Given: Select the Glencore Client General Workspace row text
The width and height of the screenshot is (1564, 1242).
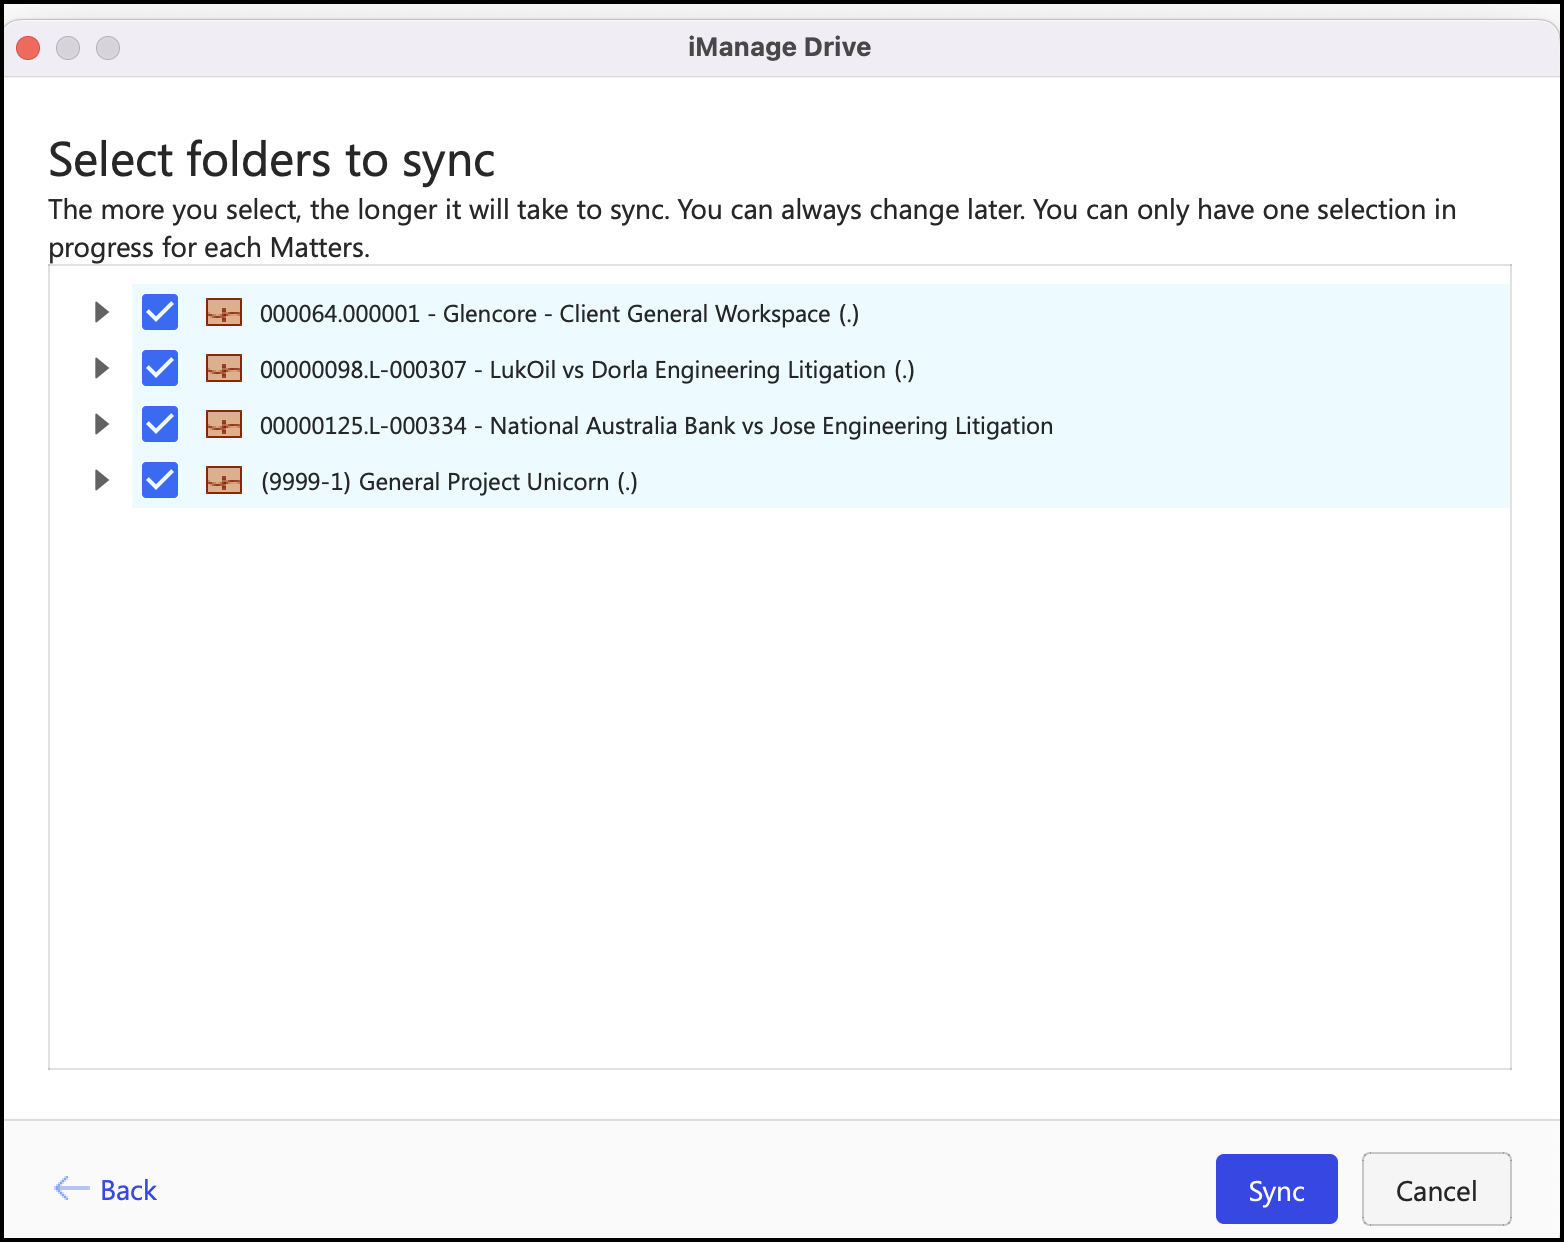Looking at the screenshot, I should [x=559, y=314].
